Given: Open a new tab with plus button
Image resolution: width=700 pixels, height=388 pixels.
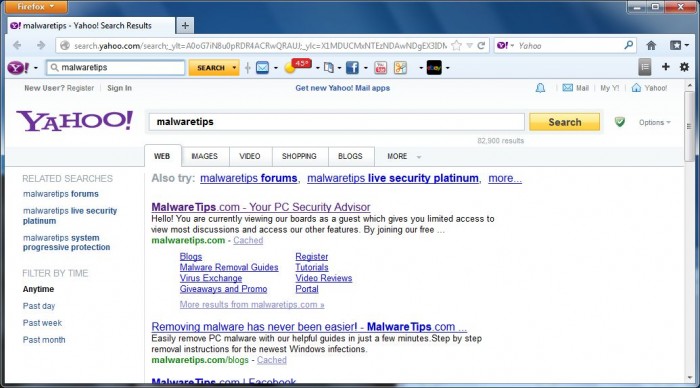Looking at the screenshot, I should (185, 25).
